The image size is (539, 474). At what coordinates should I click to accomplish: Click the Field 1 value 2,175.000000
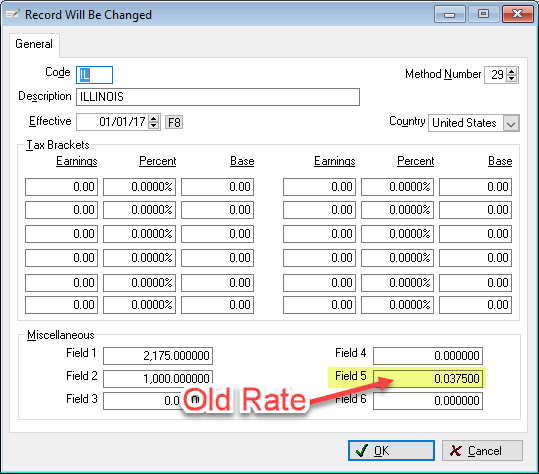tap(158, 356)
